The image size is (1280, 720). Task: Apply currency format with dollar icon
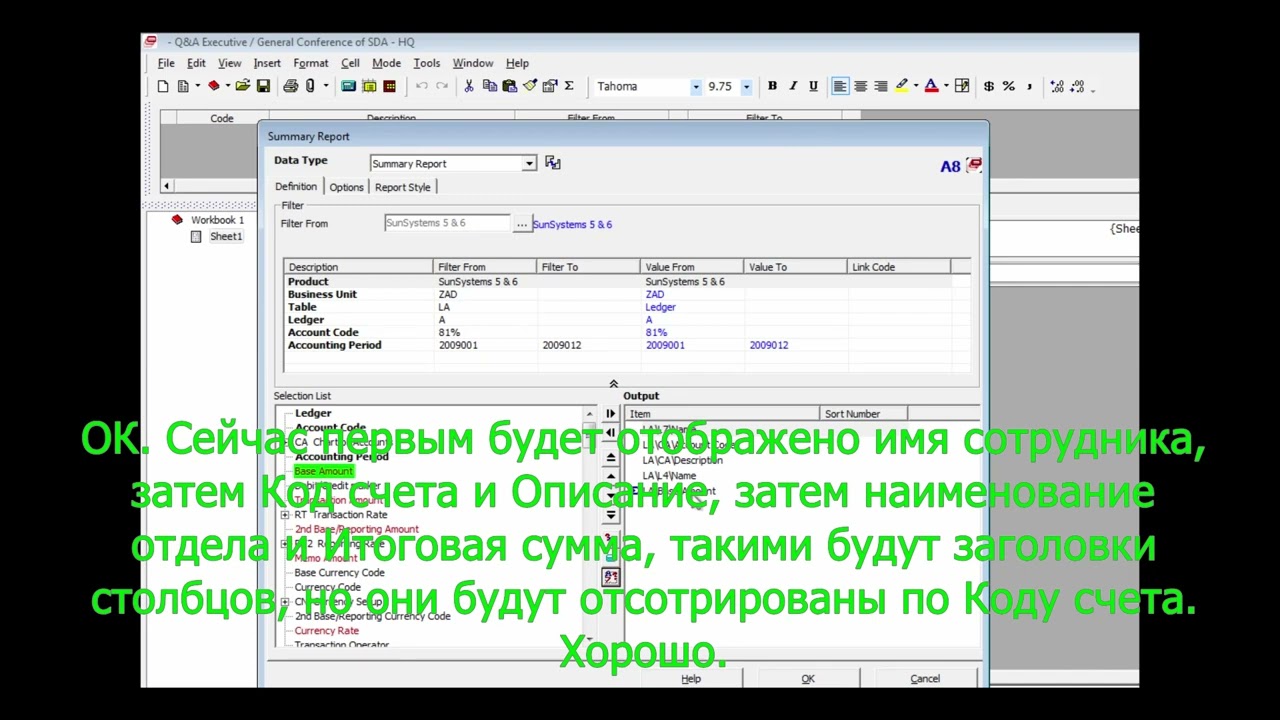[x=989, y=86]
